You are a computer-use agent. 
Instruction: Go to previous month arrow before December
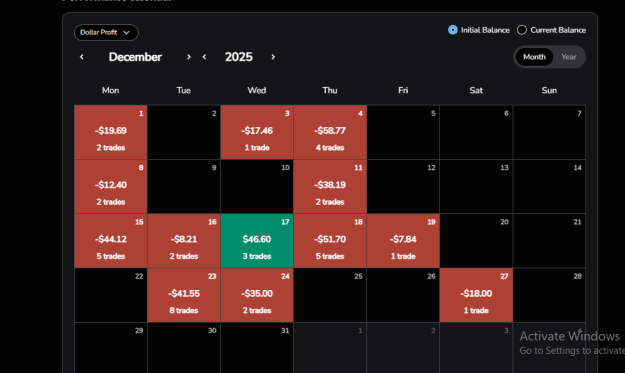click(82, 57)
